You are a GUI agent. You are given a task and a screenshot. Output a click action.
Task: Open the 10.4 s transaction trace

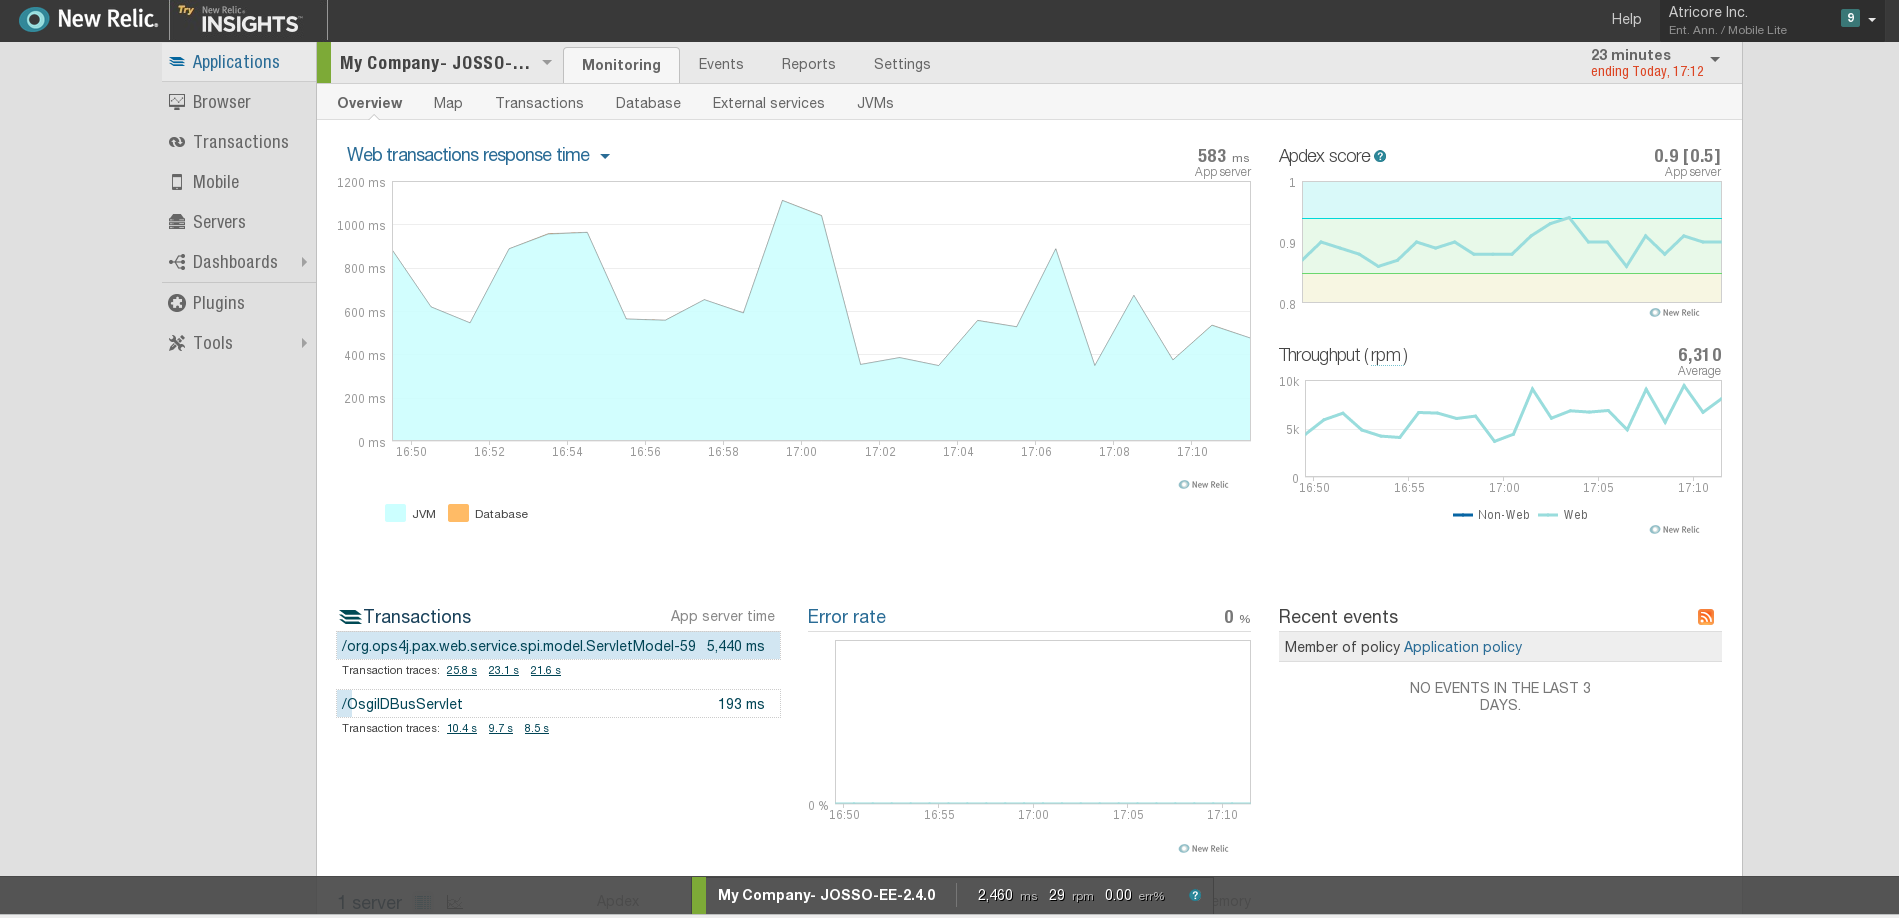(461, 728)
